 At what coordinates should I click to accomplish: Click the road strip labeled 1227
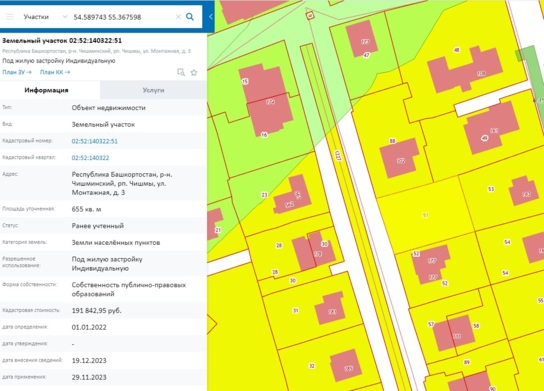(x=338, y=155)
